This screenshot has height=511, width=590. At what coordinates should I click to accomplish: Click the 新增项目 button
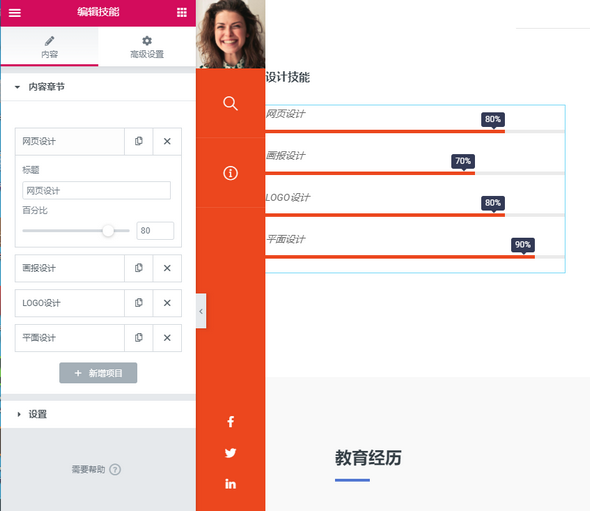(98, 373)
